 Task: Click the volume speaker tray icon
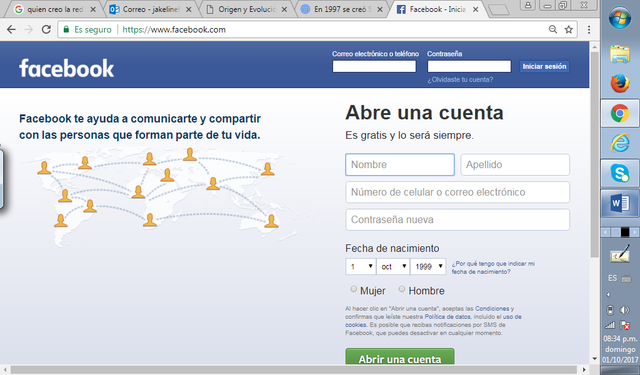point(624,310)
